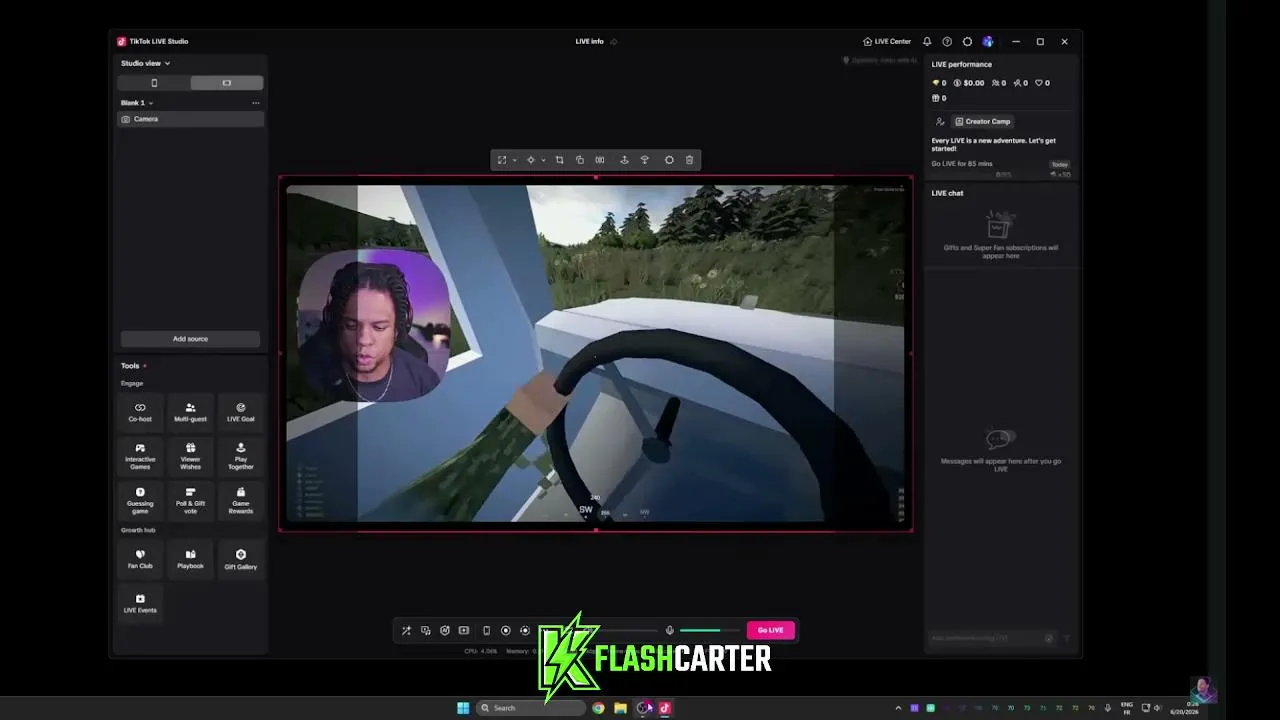Click the 'LIVE chat' heading
Image resolution: width=1280 pixels, height=720 pixels.
point(947,193)
